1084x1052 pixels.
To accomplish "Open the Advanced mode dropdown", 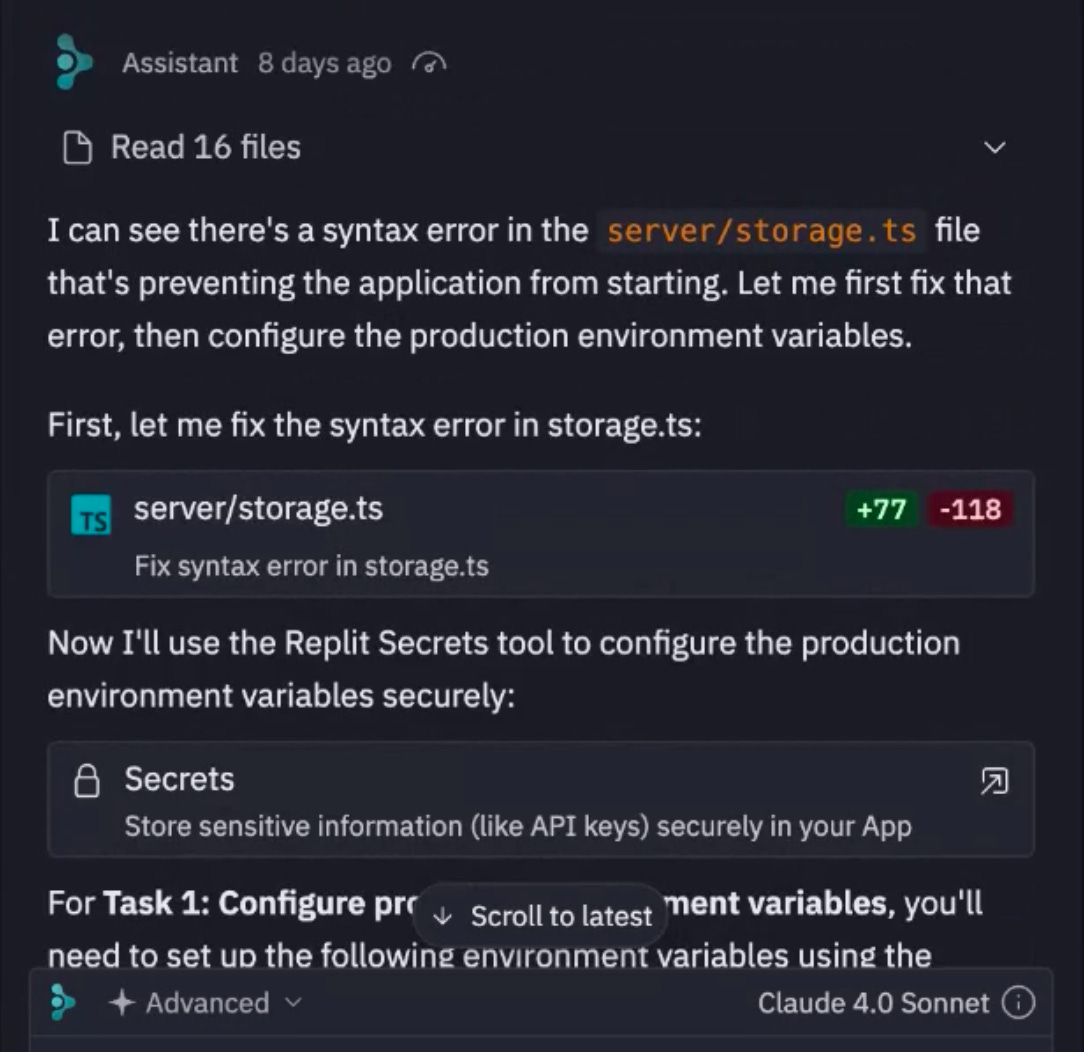I will point(208,1003).
